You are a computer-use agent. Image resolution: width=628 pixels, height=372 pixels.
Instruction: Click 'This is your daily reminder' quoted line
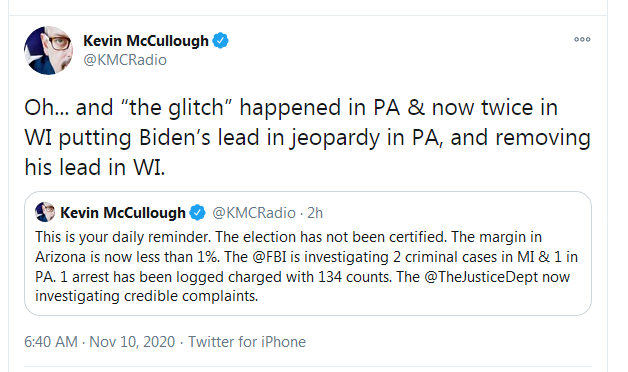click(x=123, y=237)
